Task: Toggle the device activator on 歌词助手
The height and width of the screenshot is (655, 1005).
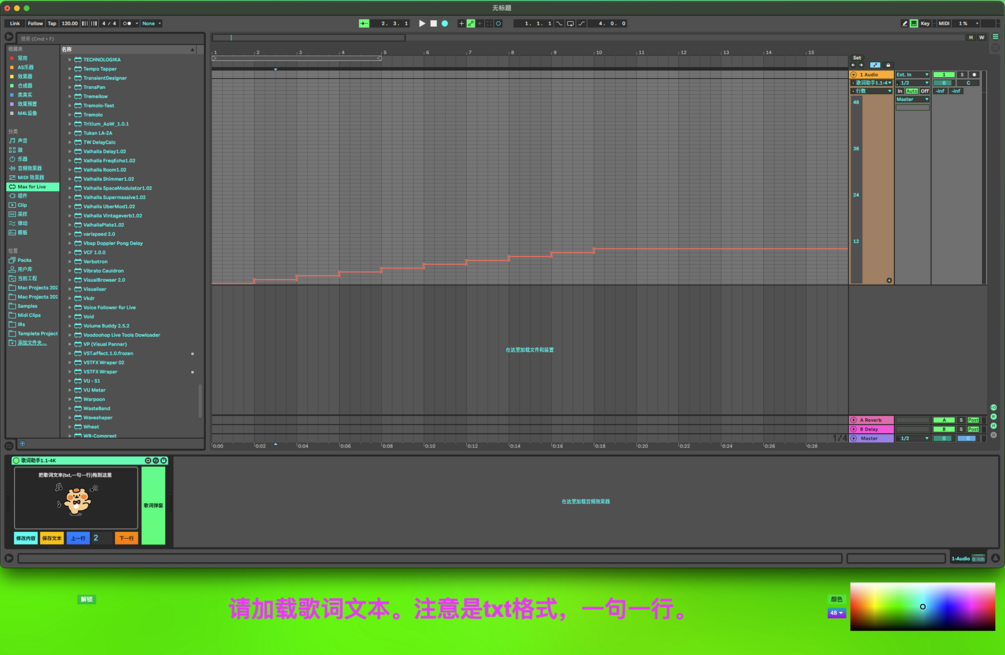Action: click(x=17, y=460)
